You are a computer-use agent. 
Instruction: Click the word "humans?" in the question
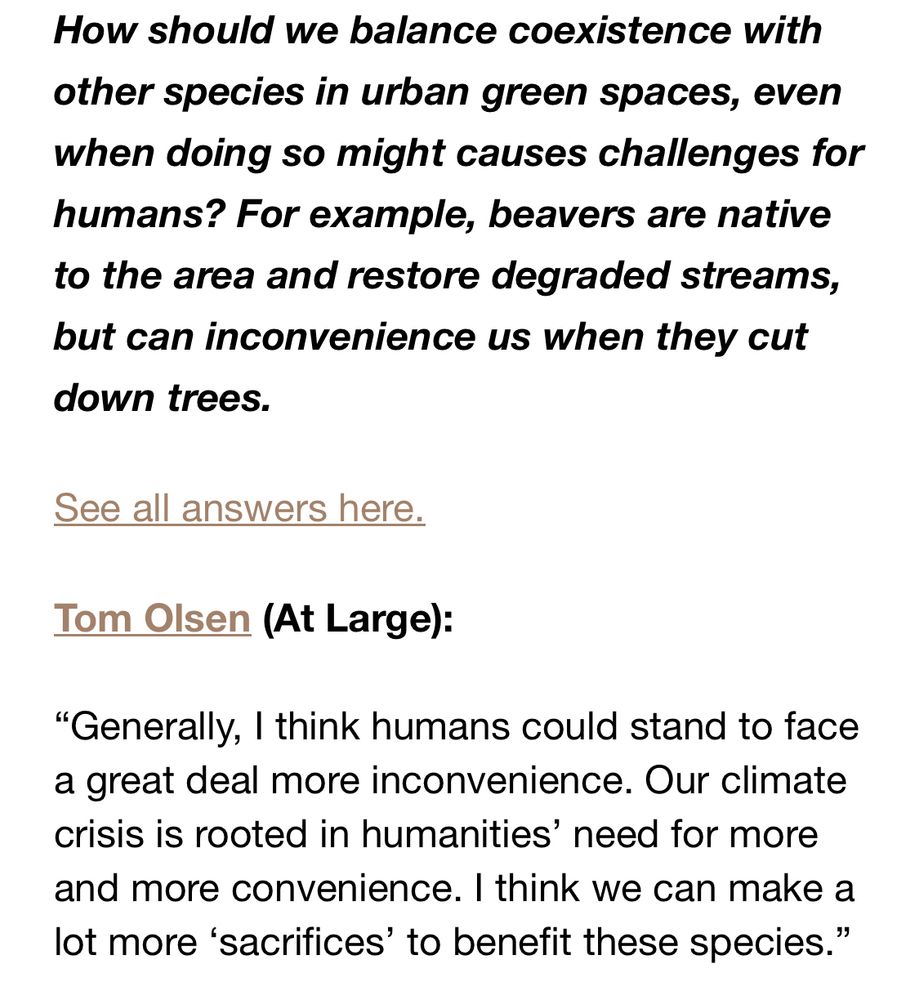coord(140,214)
